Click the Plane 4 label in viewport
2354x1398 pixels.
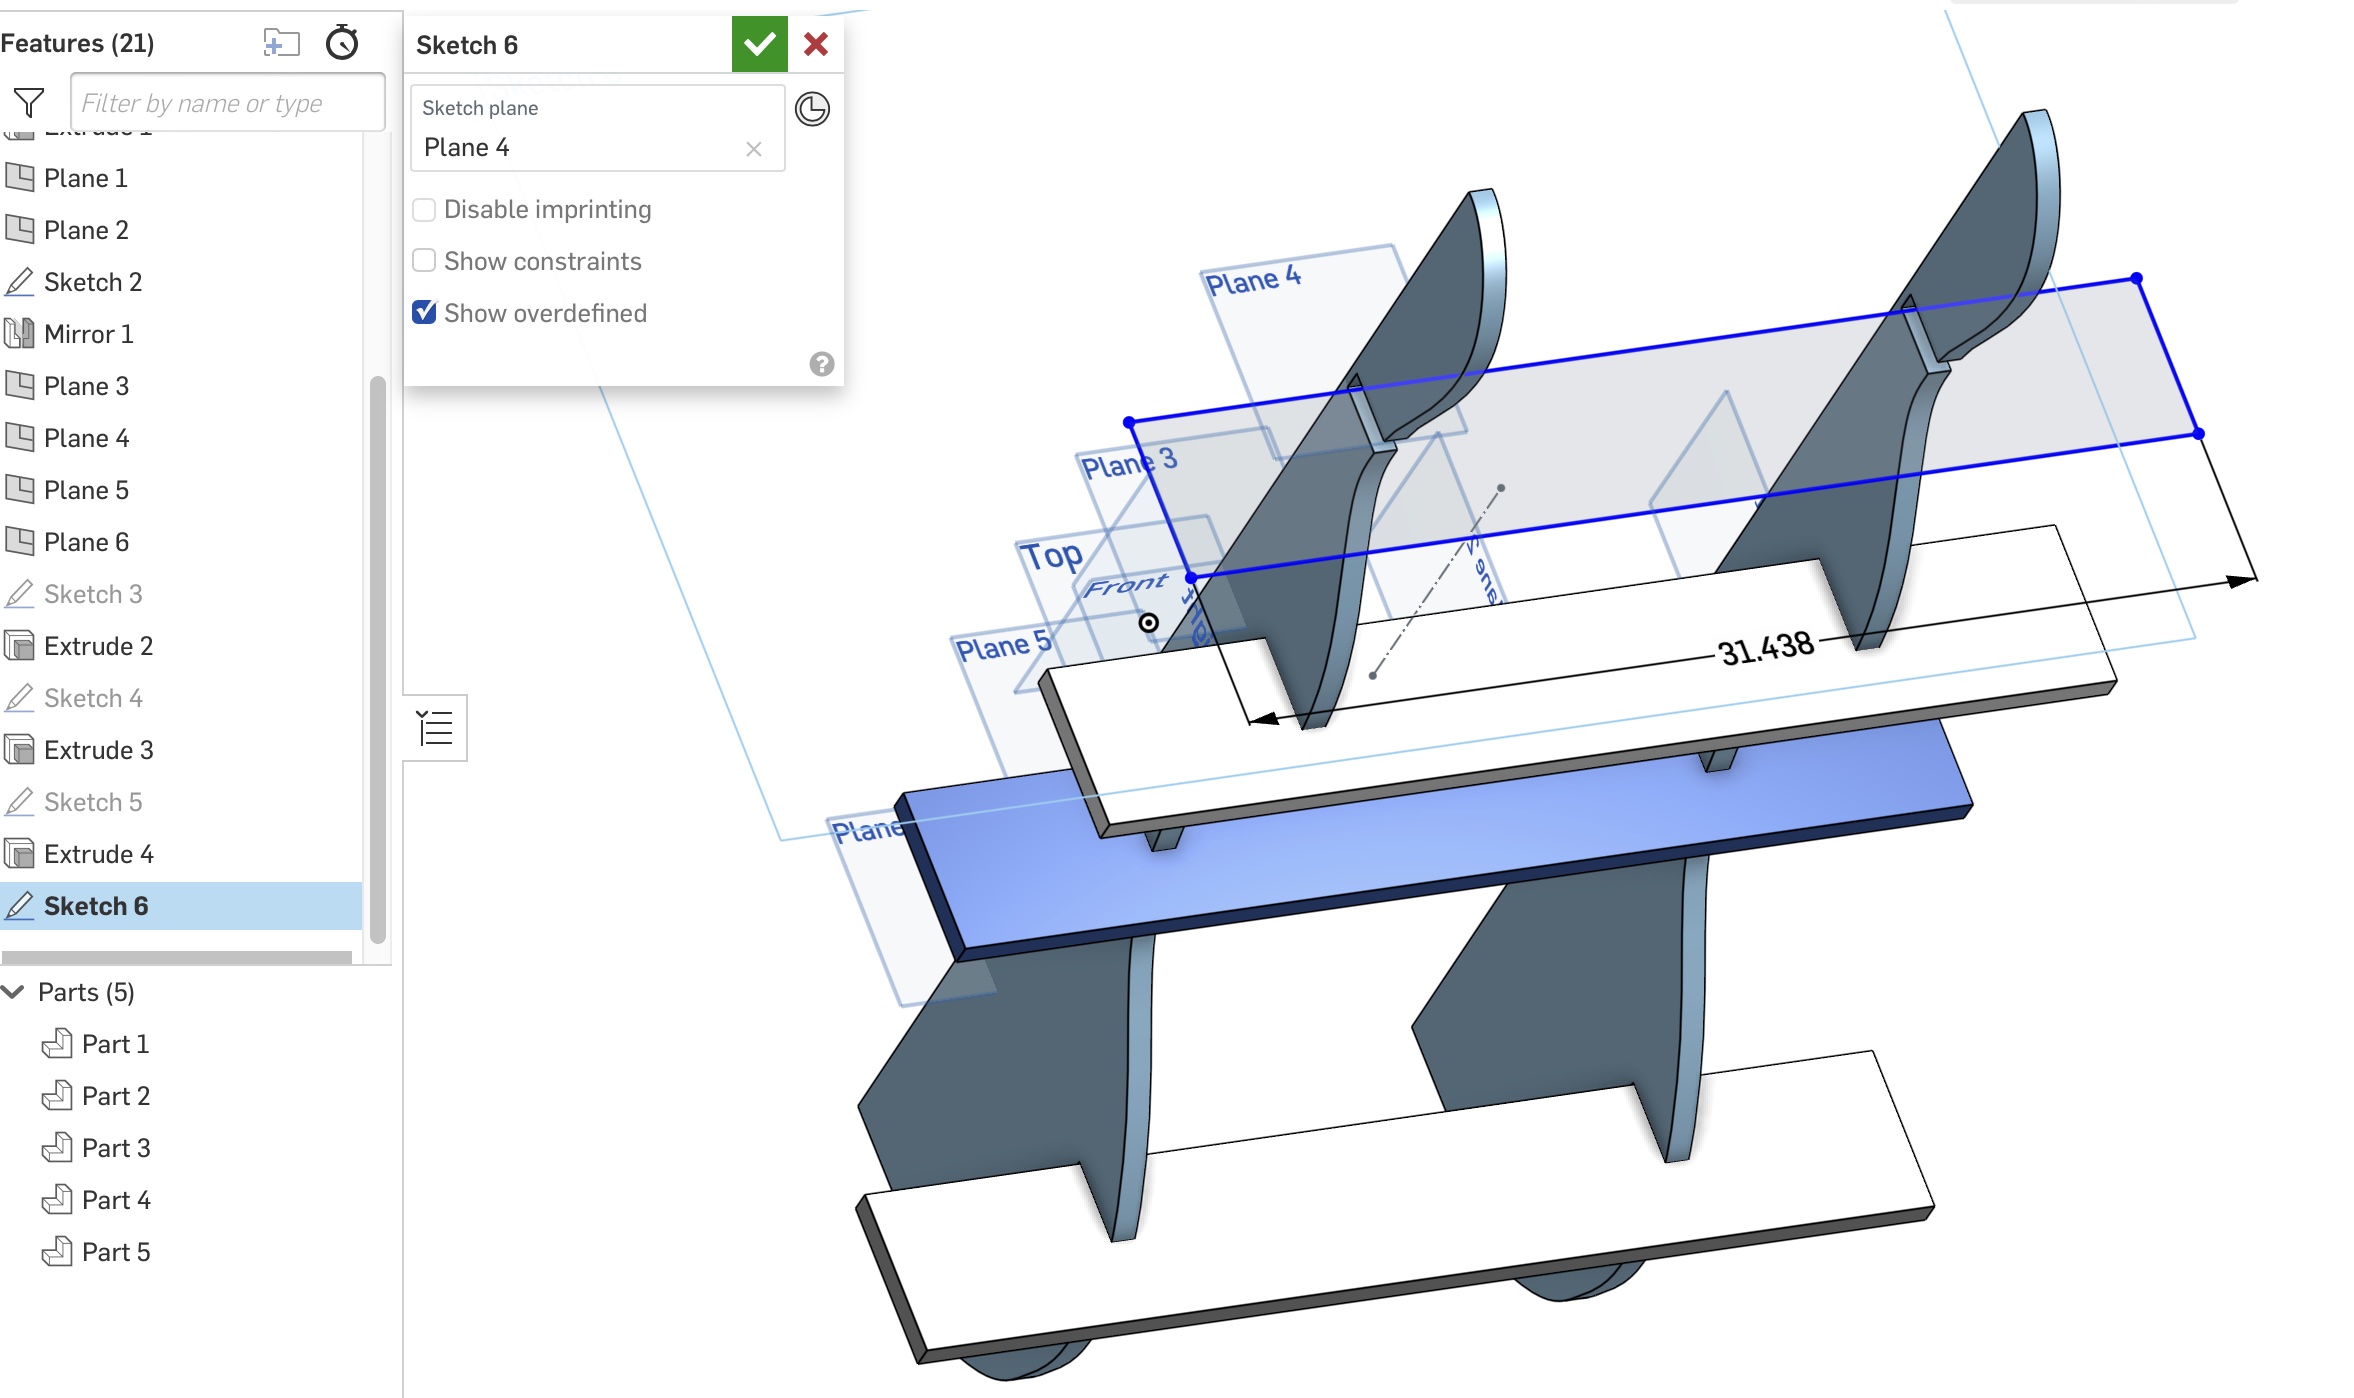1253,279
